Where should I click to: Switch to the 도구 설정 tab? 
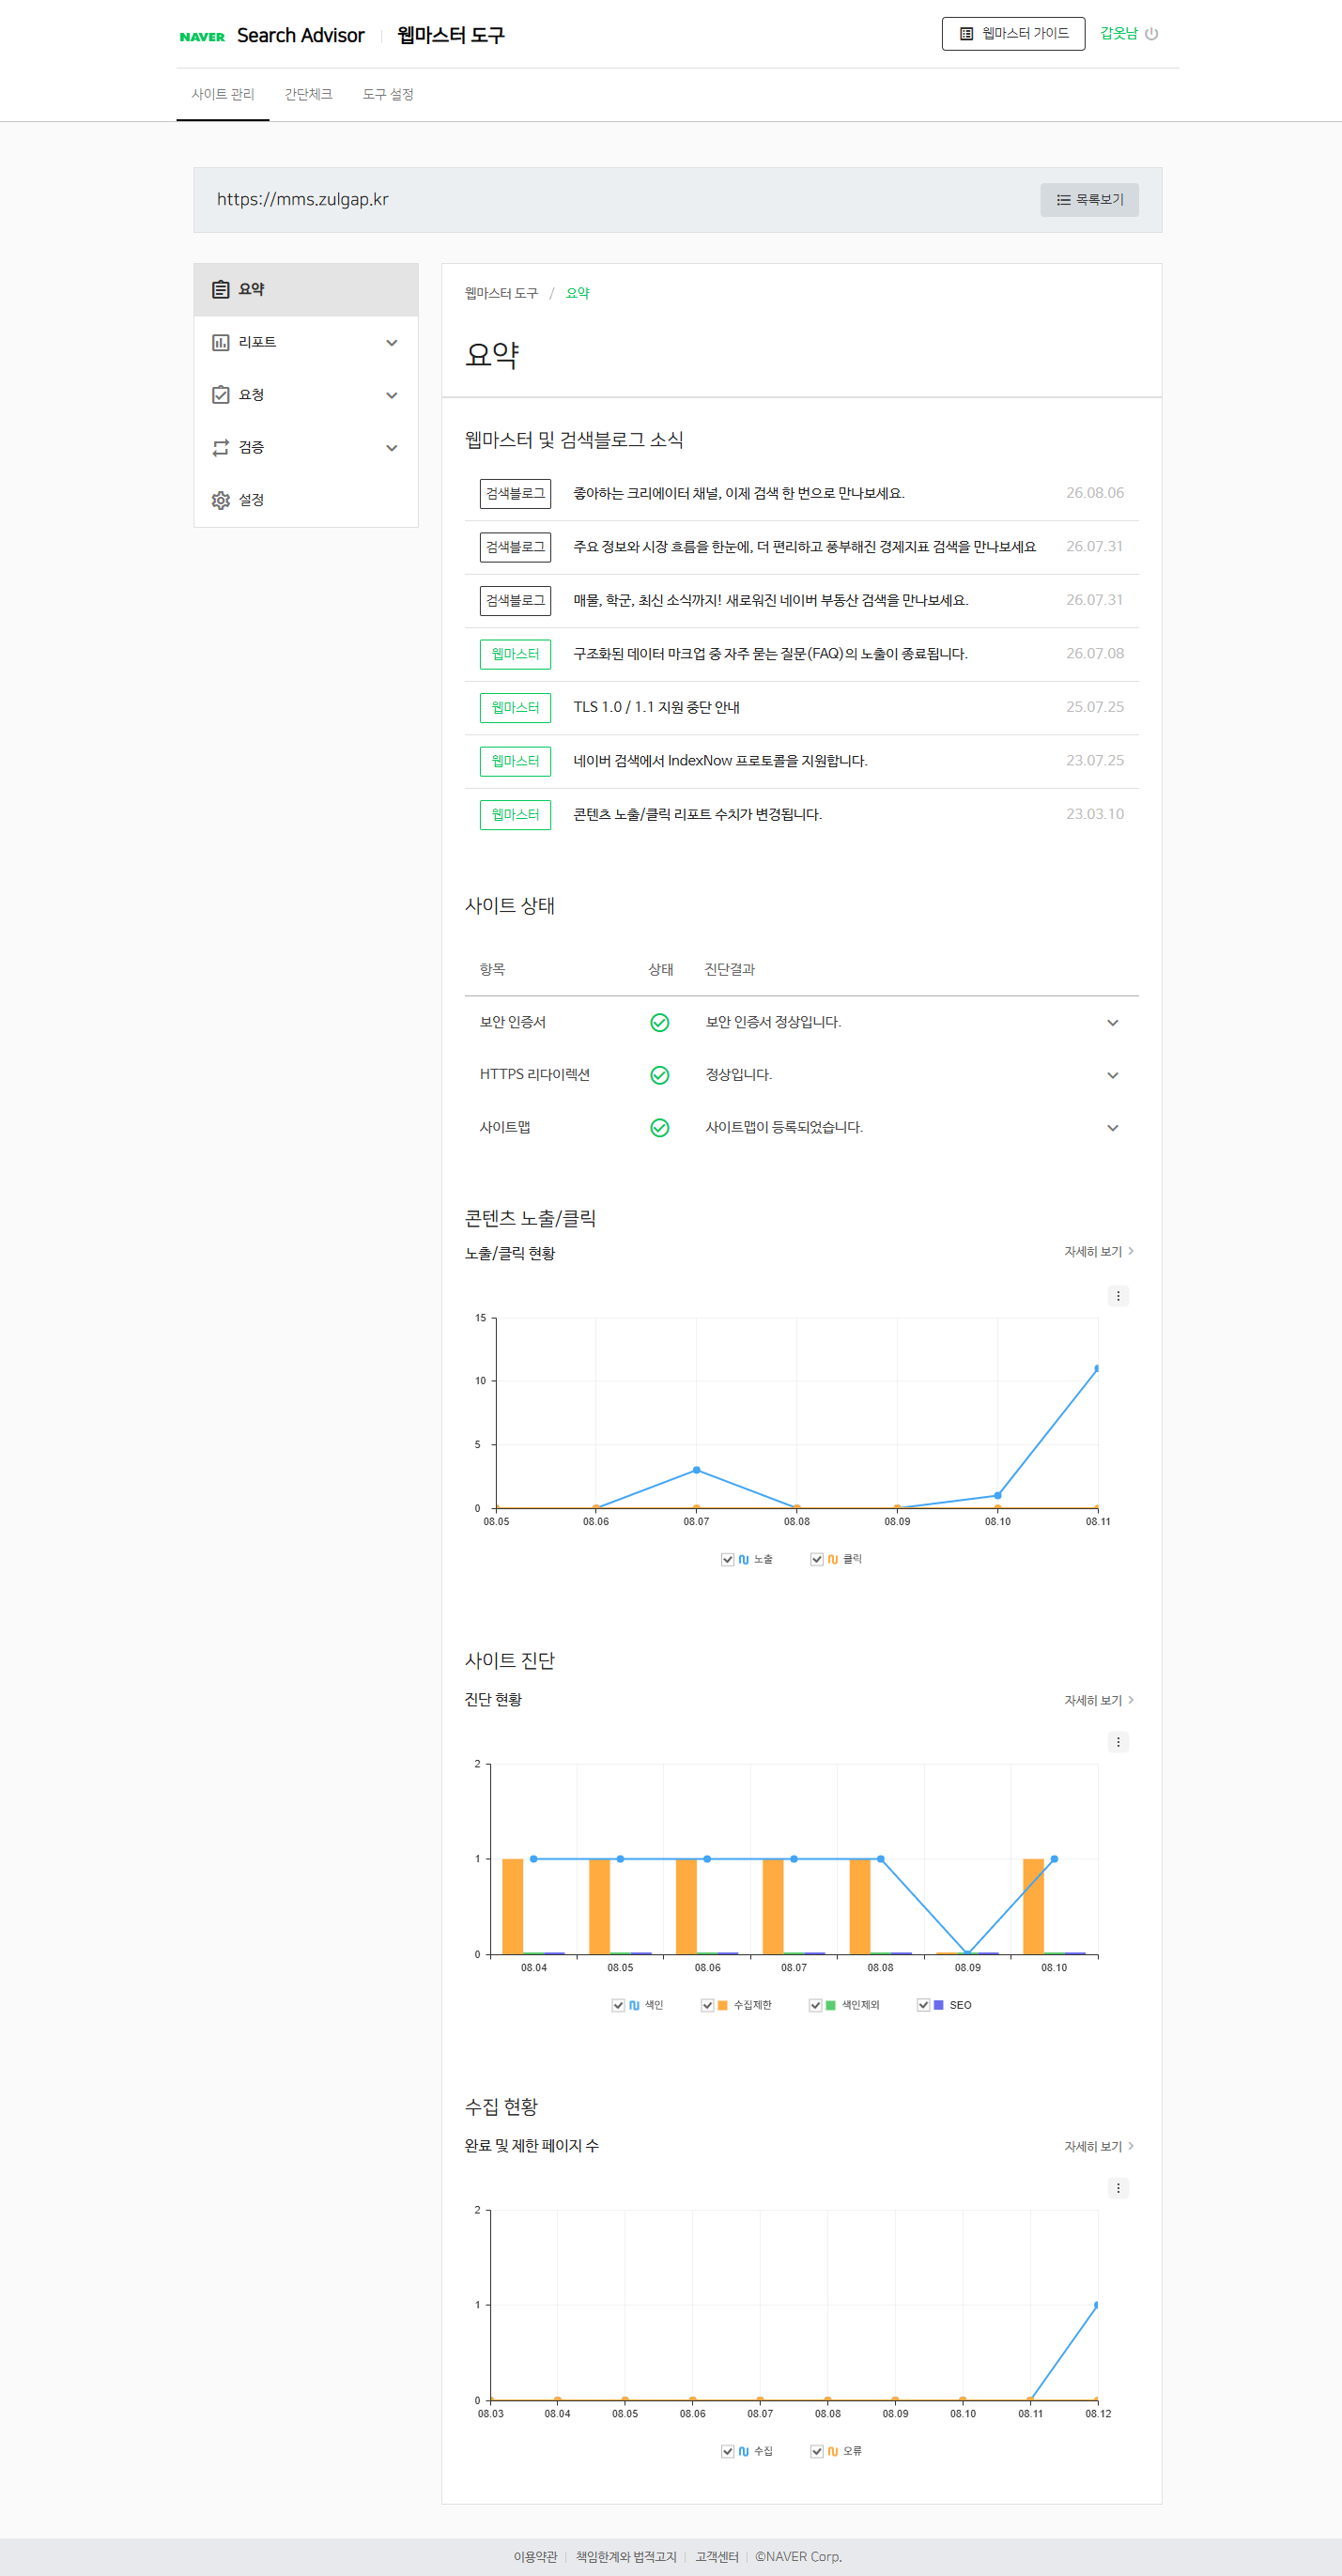pyautogui.click(x=388, y=94)
